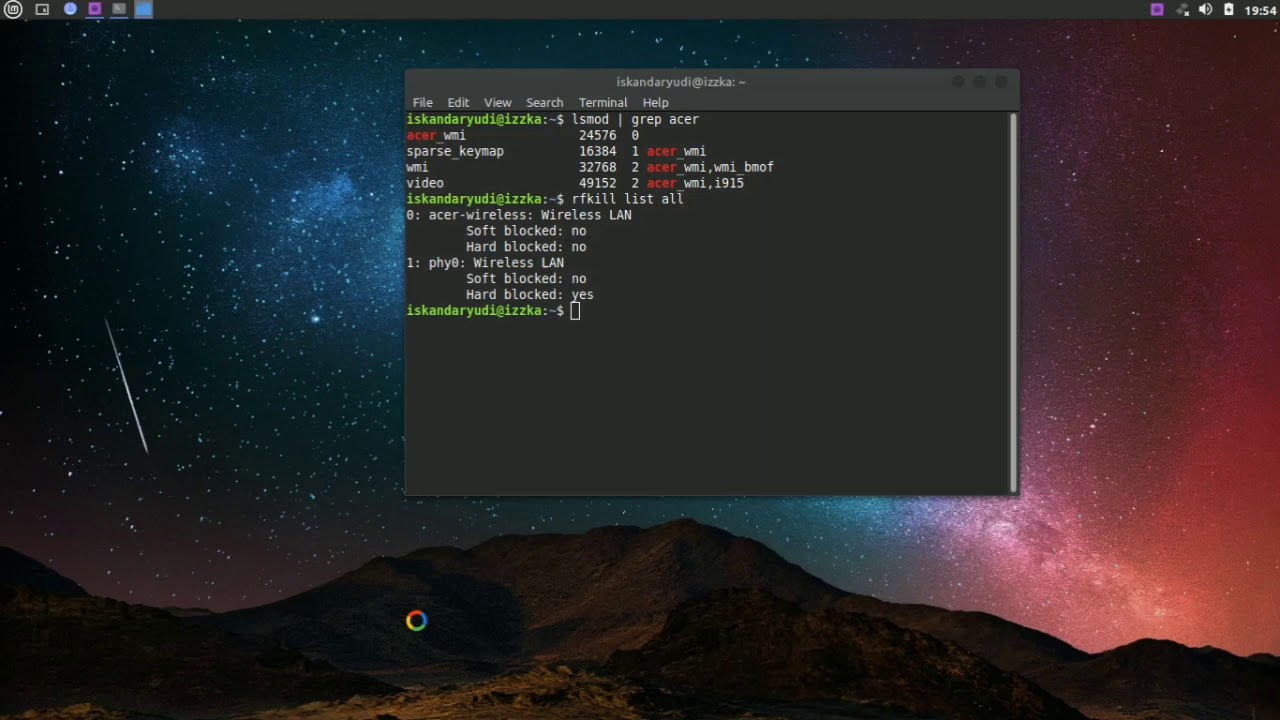Open the Linux Mint start menu

coord(13,10)
